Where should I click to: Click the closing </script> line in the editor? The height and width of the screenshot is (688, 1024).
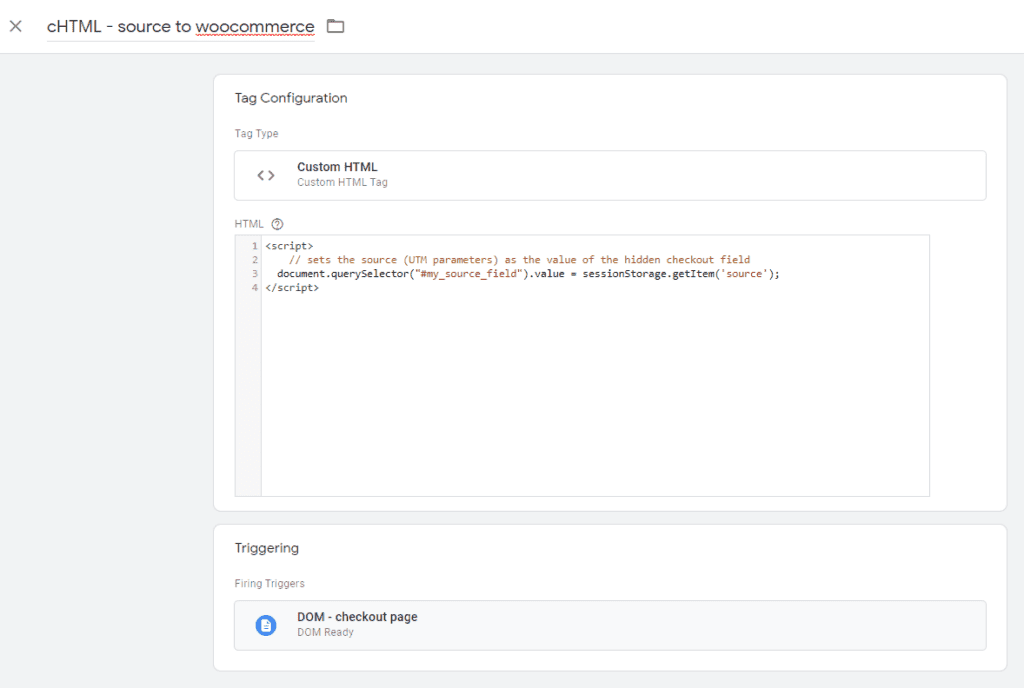(x=292, y=287)
